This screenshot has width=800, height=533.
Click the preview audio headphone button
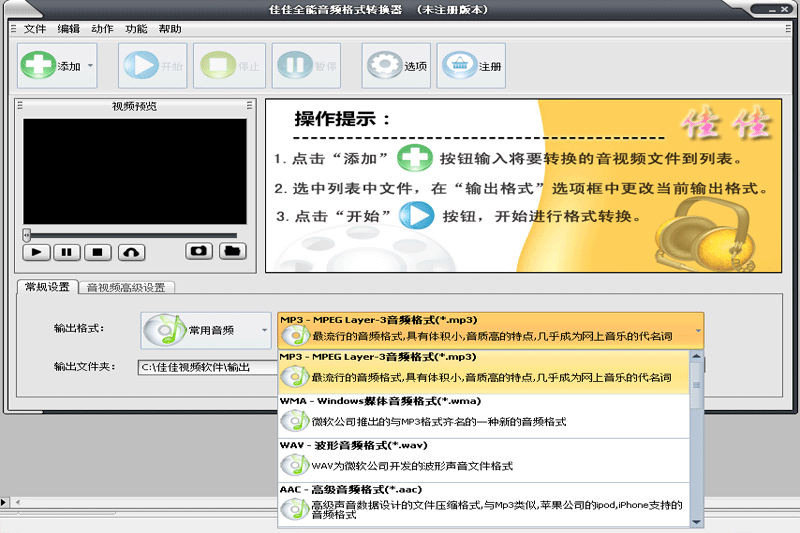click(132, 252)
